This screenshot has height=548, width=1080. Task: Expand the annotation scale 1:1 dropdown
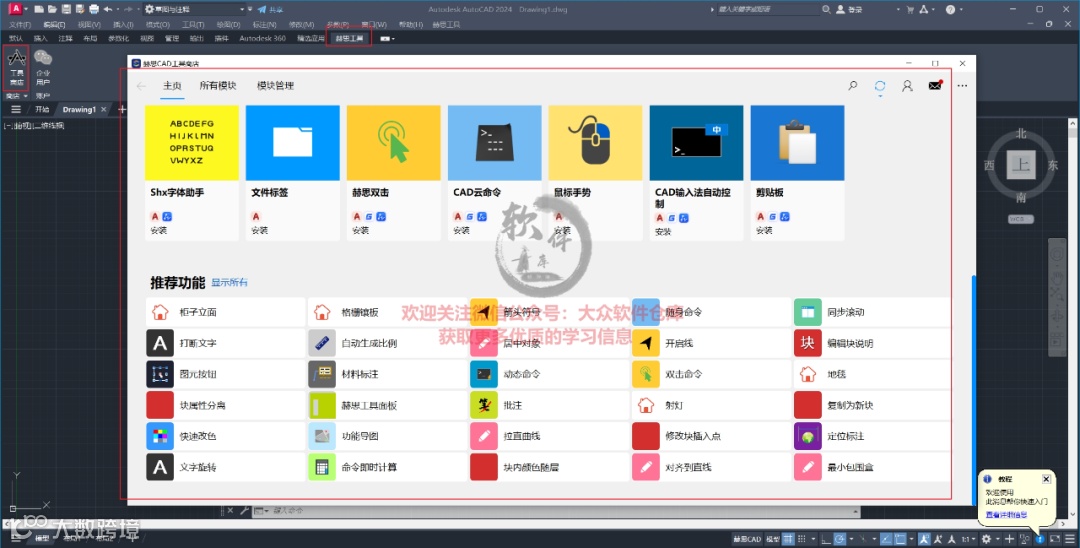pos(973,539)
